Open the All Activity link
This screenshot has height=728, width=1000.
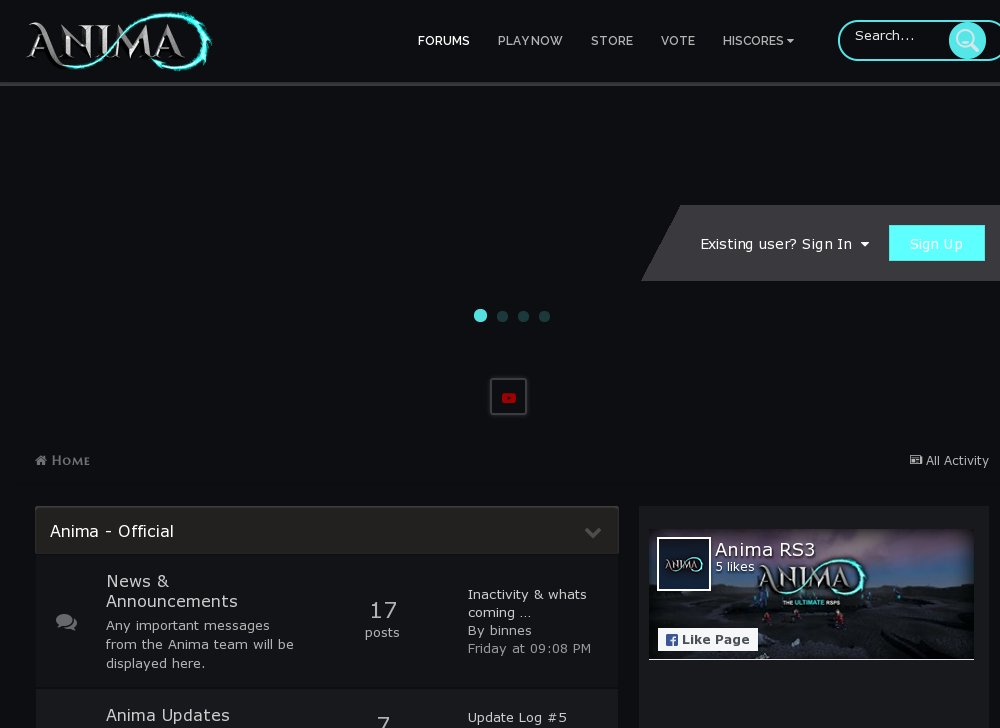point(949,460)
